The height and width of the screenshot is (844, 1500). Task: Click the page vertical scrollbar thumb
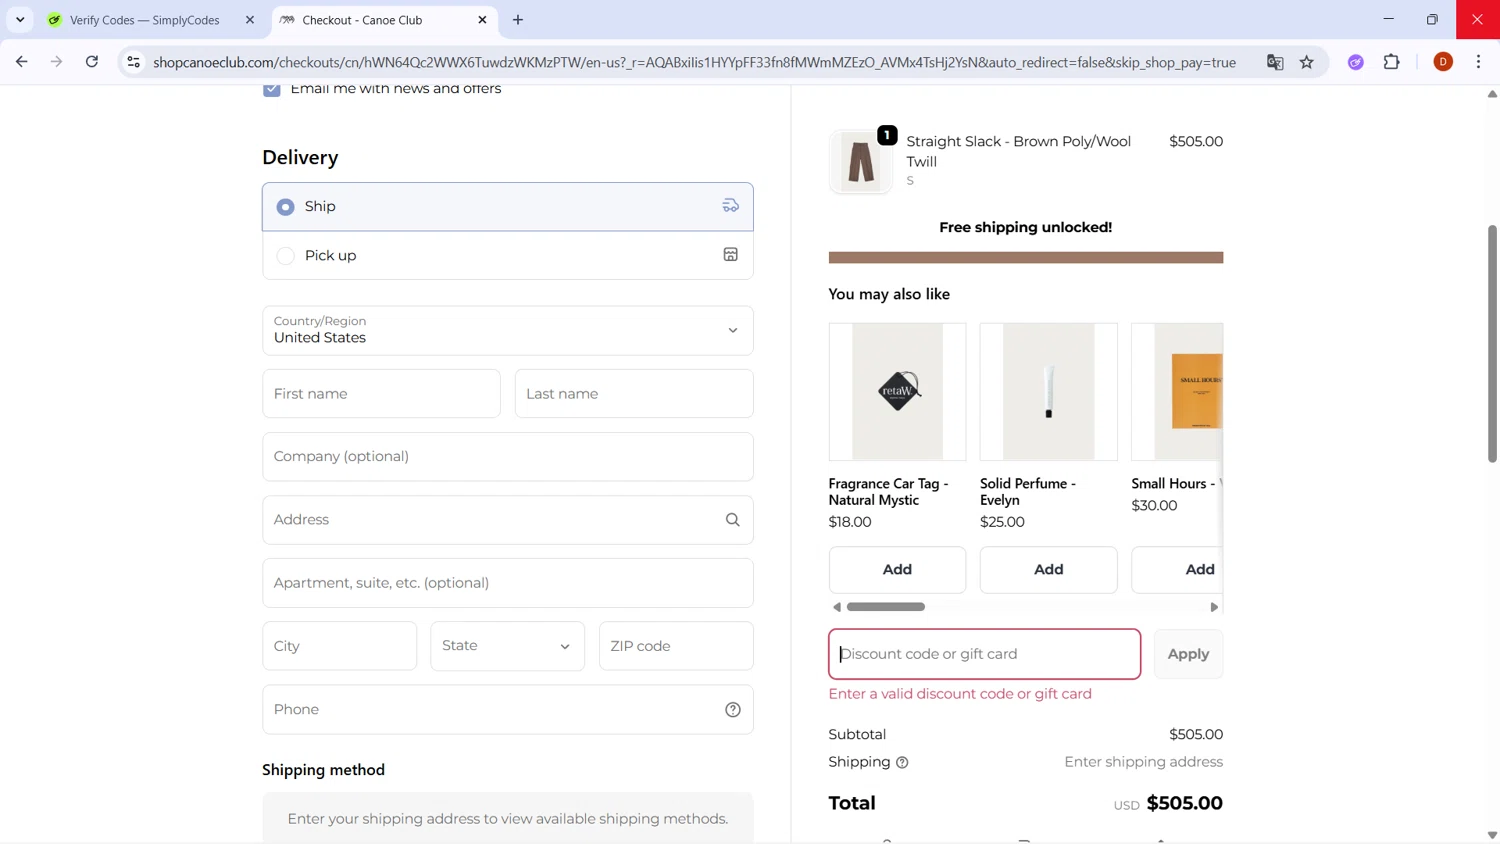1492,343
